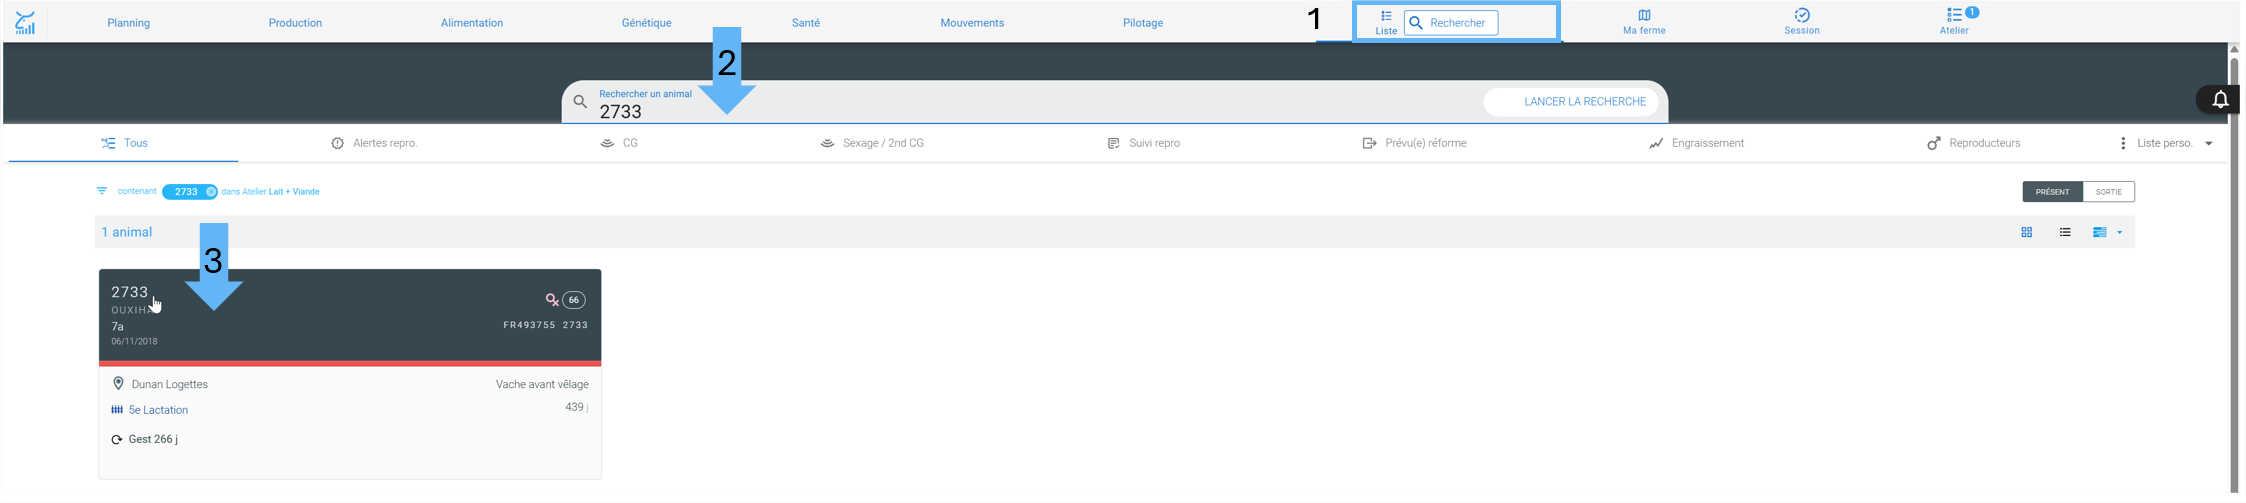Select the Suivi repro tab
The height and width of the screenshot is (503, 2246).
[x=1144, y=143]
